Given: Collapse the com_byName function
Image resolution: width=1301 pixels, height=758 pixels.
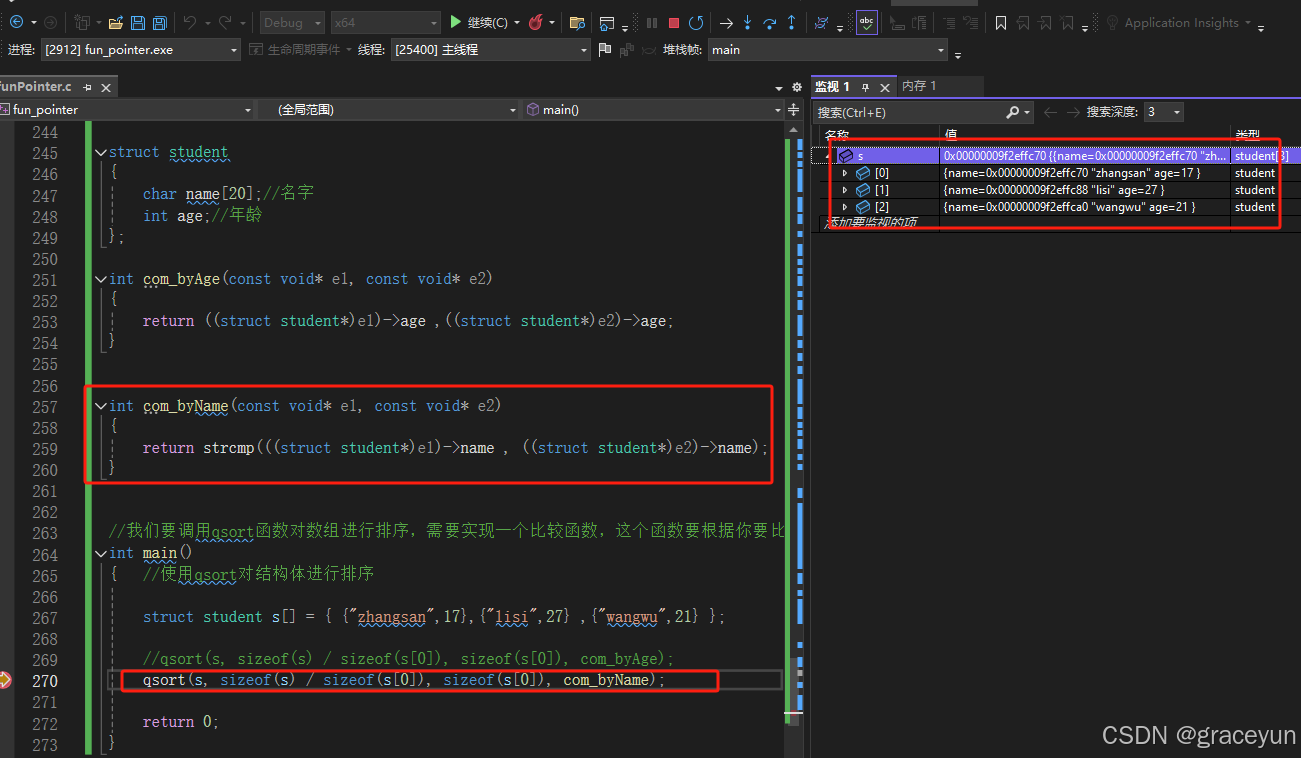Looking at the screenshot, I should click(x=100, y=406).
